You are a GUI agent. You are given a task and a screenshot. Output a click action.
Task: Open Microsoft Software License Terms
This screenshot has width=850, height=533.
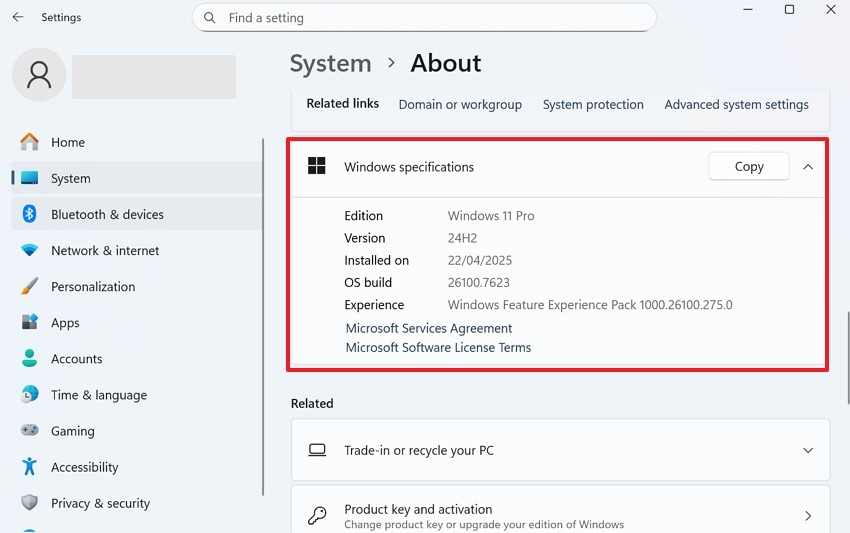tap(438, 348)
